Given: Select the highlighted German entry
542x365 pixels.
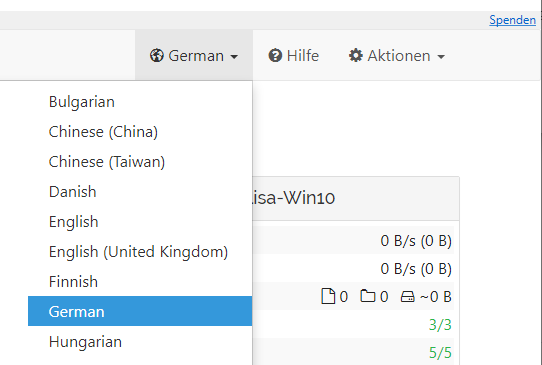Looking at the screenshot, I should click(x=140, y=311).
